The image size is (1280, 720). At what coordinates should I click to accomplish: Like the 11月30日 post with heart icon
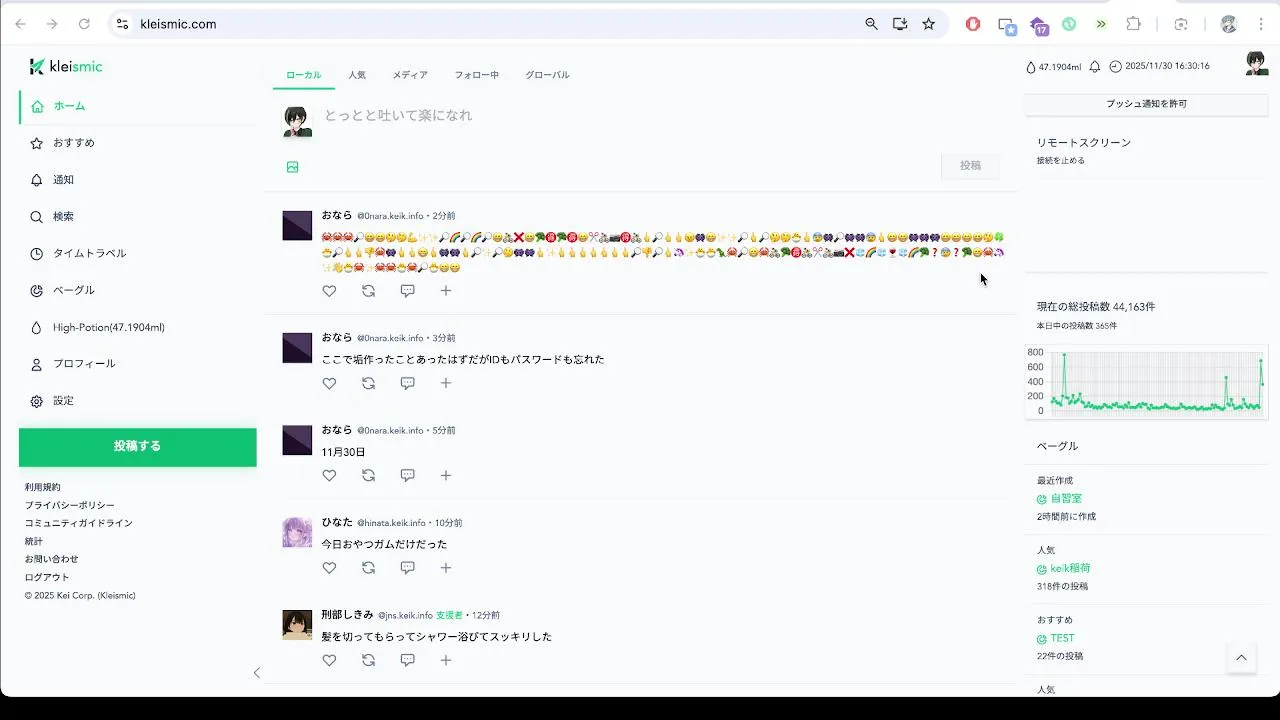(329, 476)
